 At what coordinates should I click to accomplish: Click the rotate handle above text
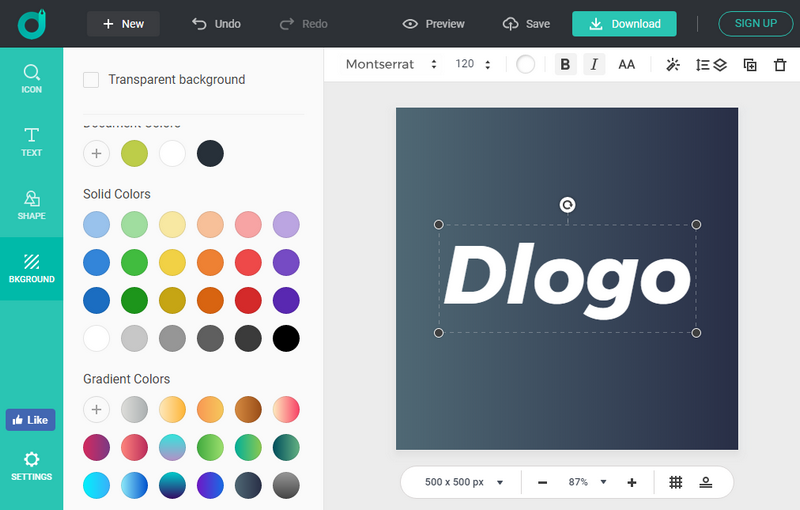[x=567, y=205]
